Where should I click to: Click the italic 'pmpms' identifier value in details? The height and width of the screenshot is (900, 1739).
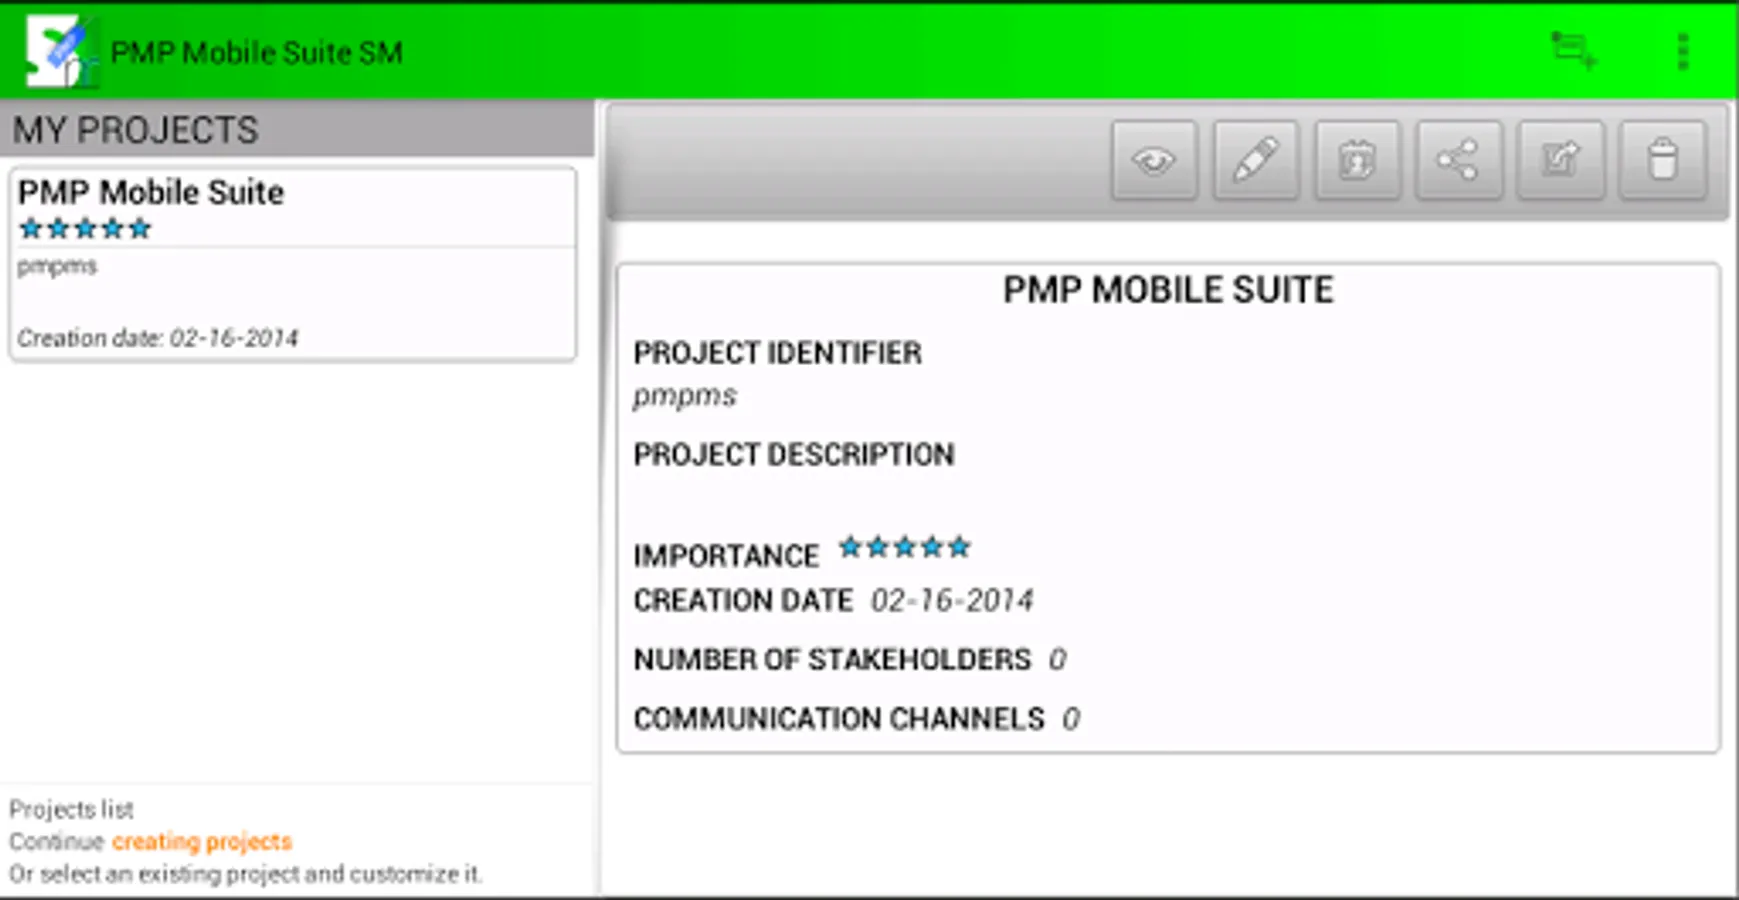(685, 396)
